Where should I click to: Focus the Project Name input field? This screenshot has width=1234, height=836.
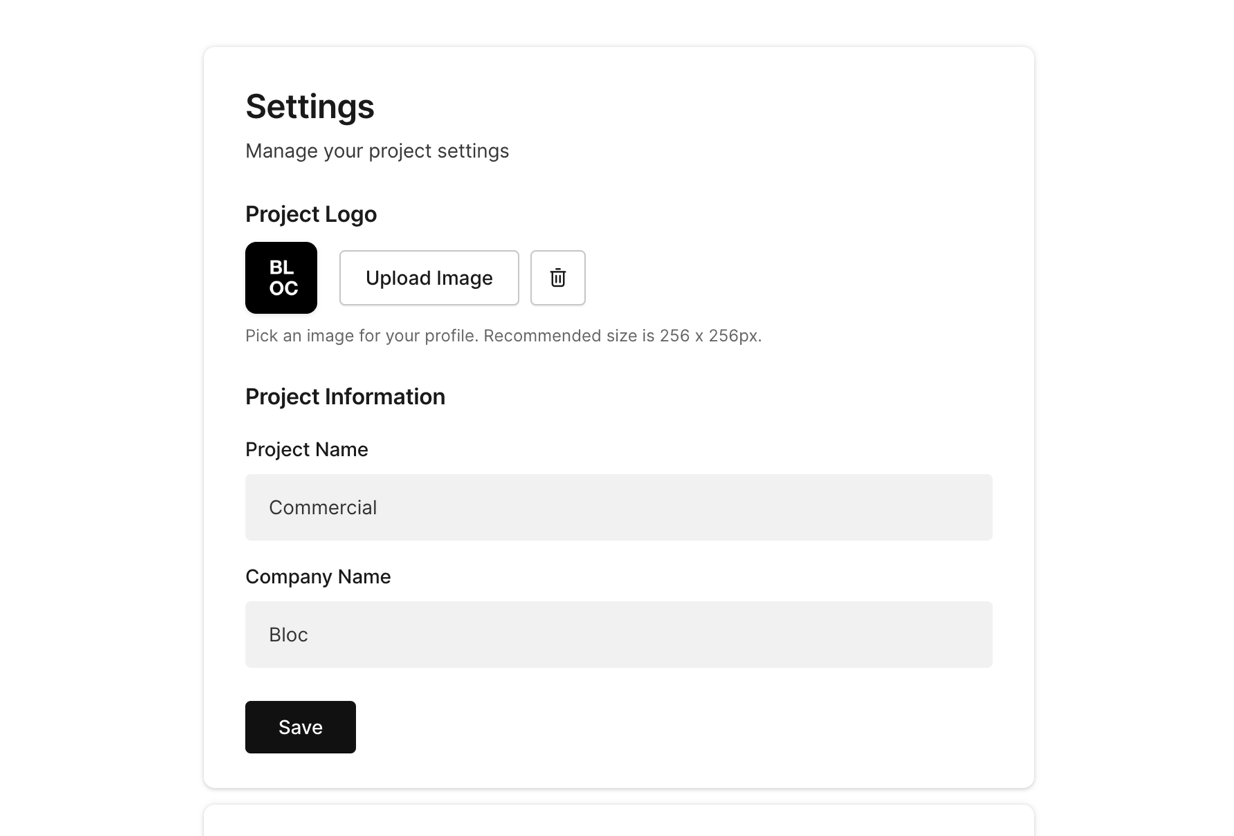(x=618, y=507)
